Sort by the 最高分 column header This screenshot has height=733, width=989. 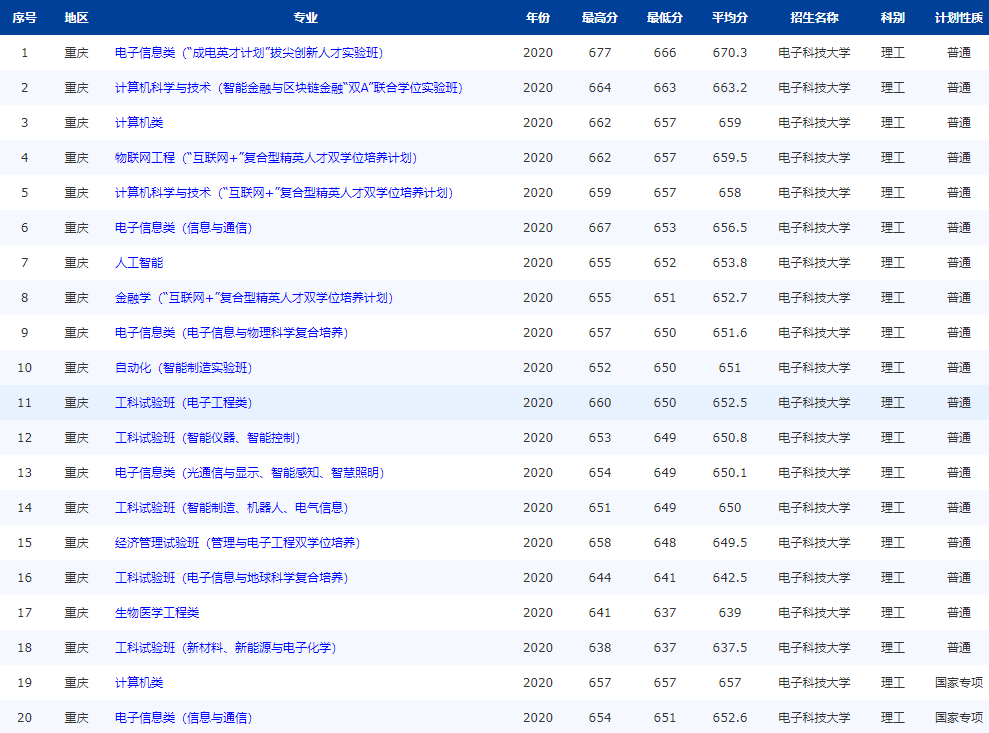pyautogui.click(x=599, y=16)
